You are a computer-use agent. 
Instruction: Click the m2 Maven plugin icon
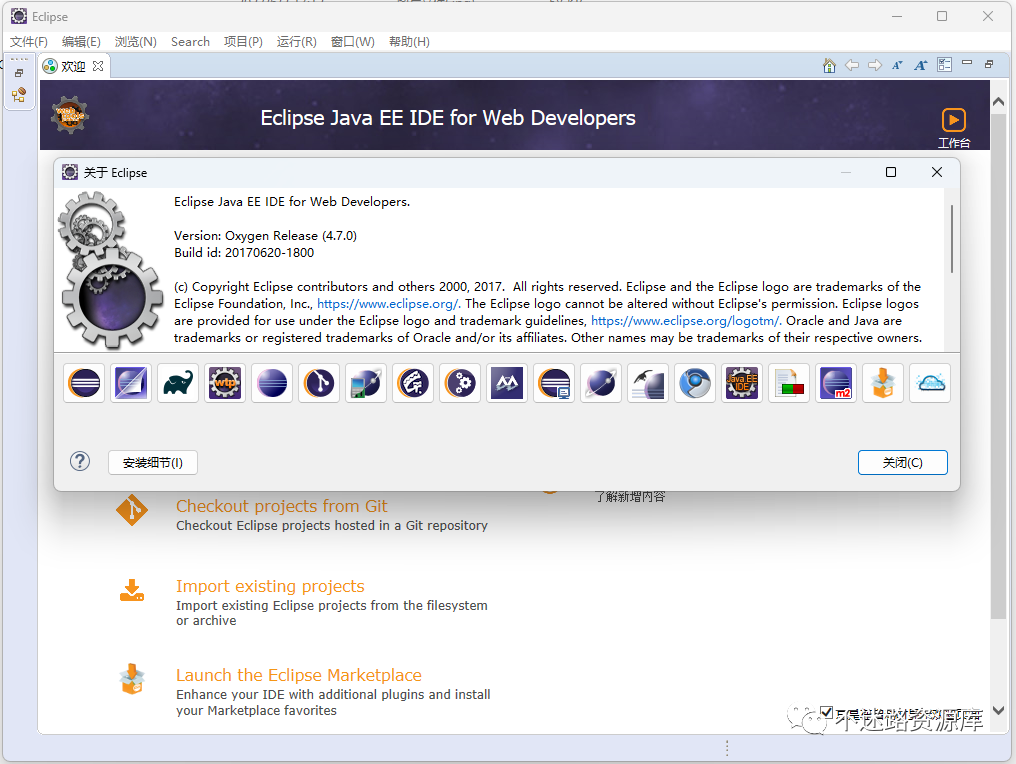coord(836,383)
